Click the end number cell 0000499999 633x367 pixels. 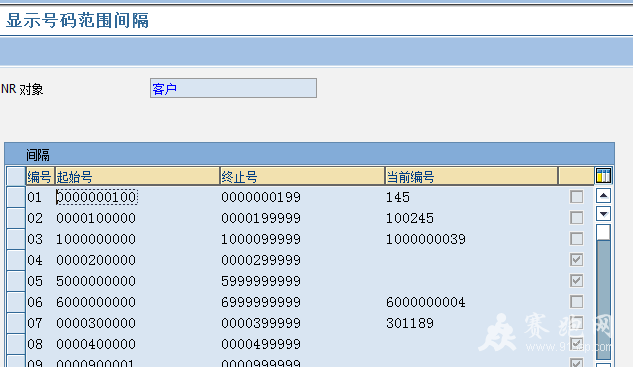click(261, 344)
